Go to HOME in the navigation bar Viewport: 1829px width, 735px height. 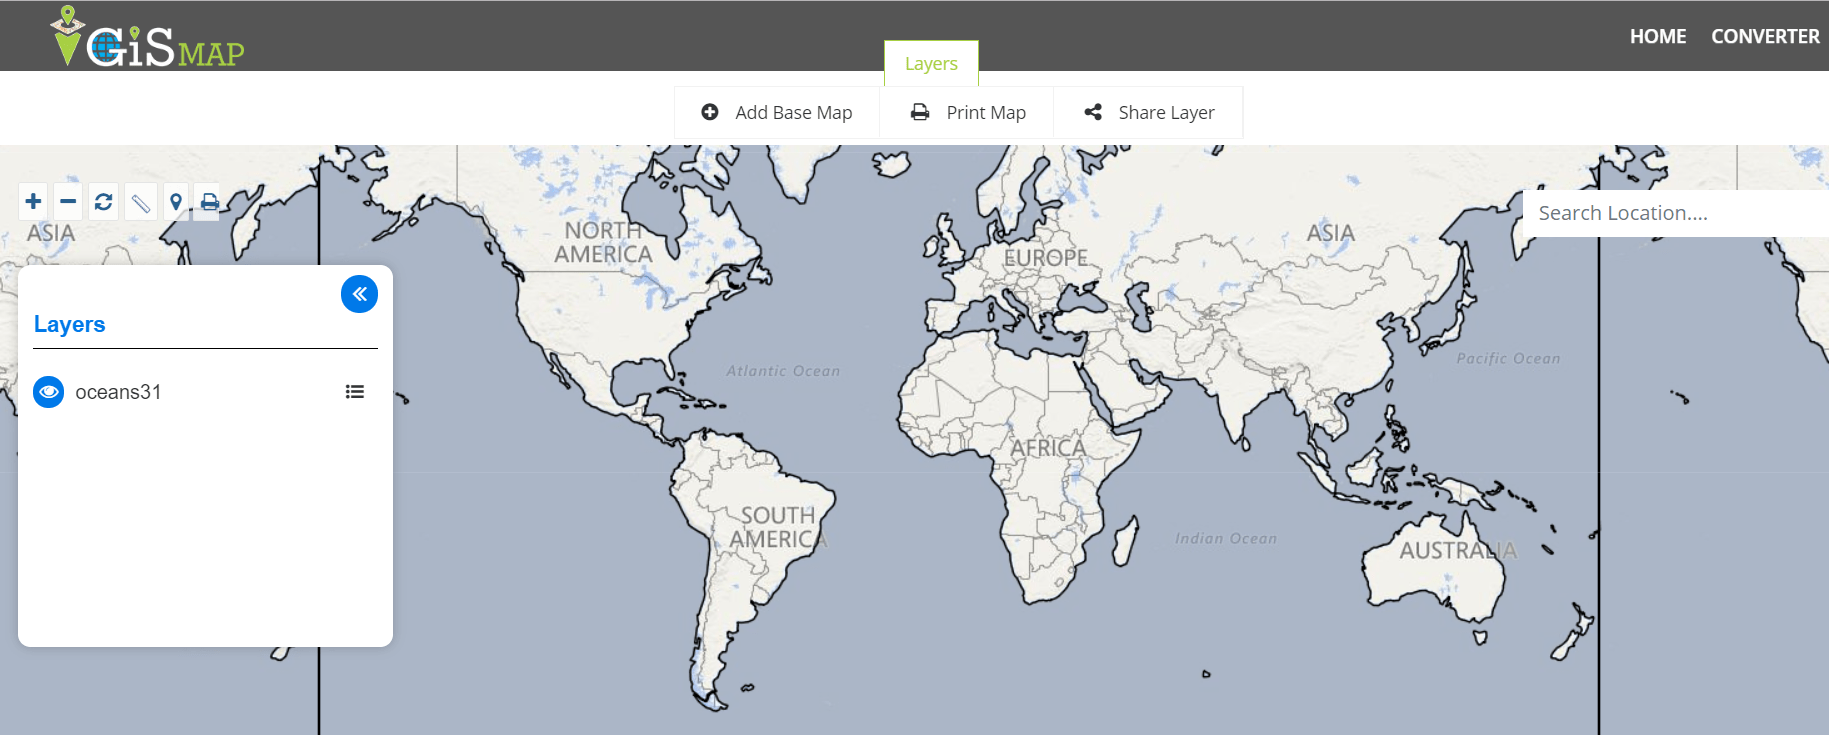(x=1657, y=37)
